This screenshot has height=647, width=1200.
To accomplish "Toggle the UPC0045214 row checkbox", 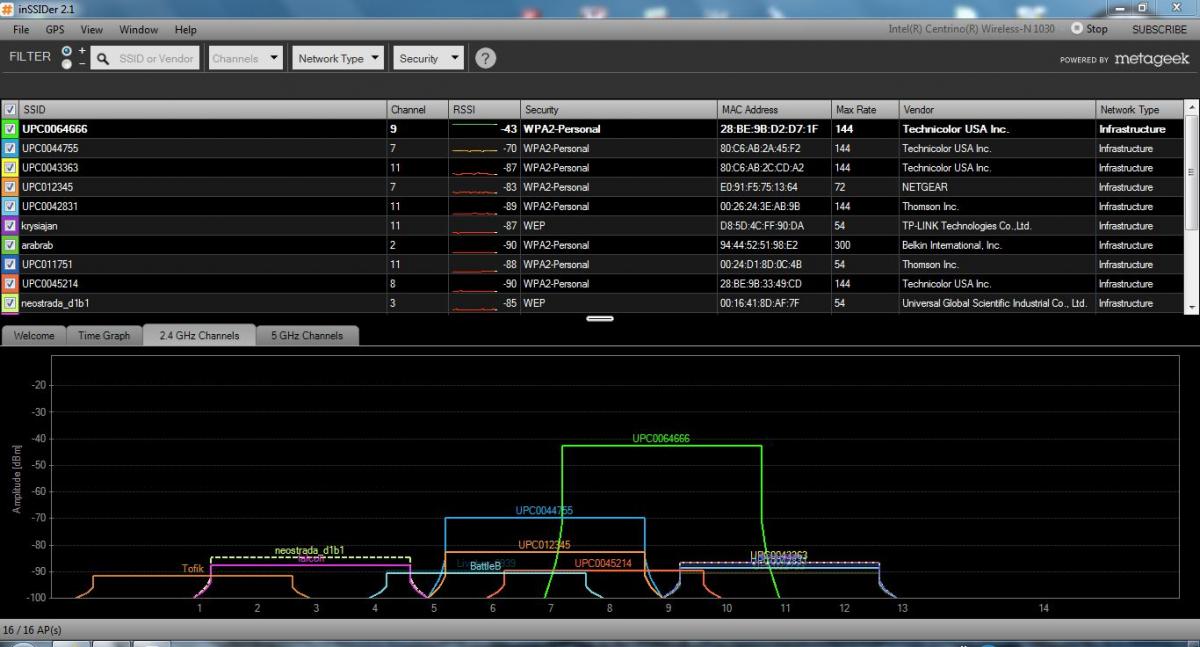I will (10, 284).
